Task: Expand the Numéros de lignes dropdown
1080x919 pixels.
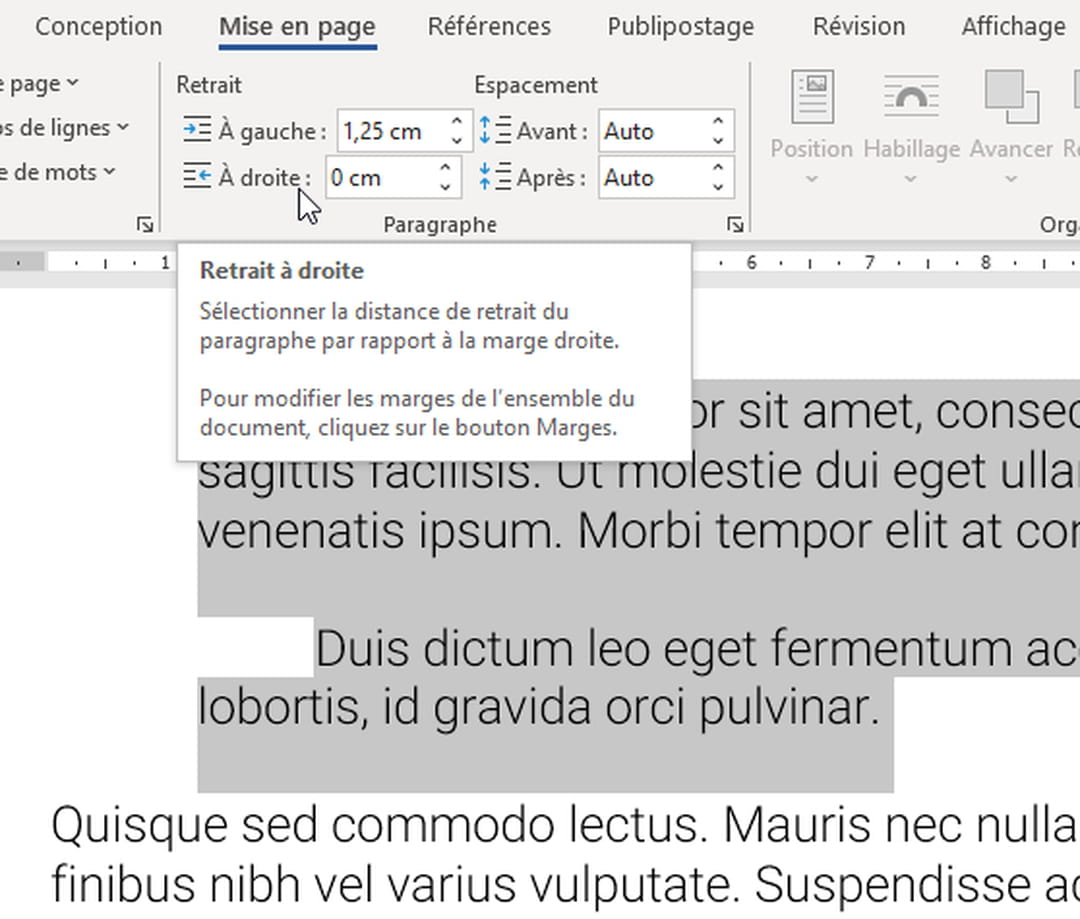Action: (x=124, y=127)
